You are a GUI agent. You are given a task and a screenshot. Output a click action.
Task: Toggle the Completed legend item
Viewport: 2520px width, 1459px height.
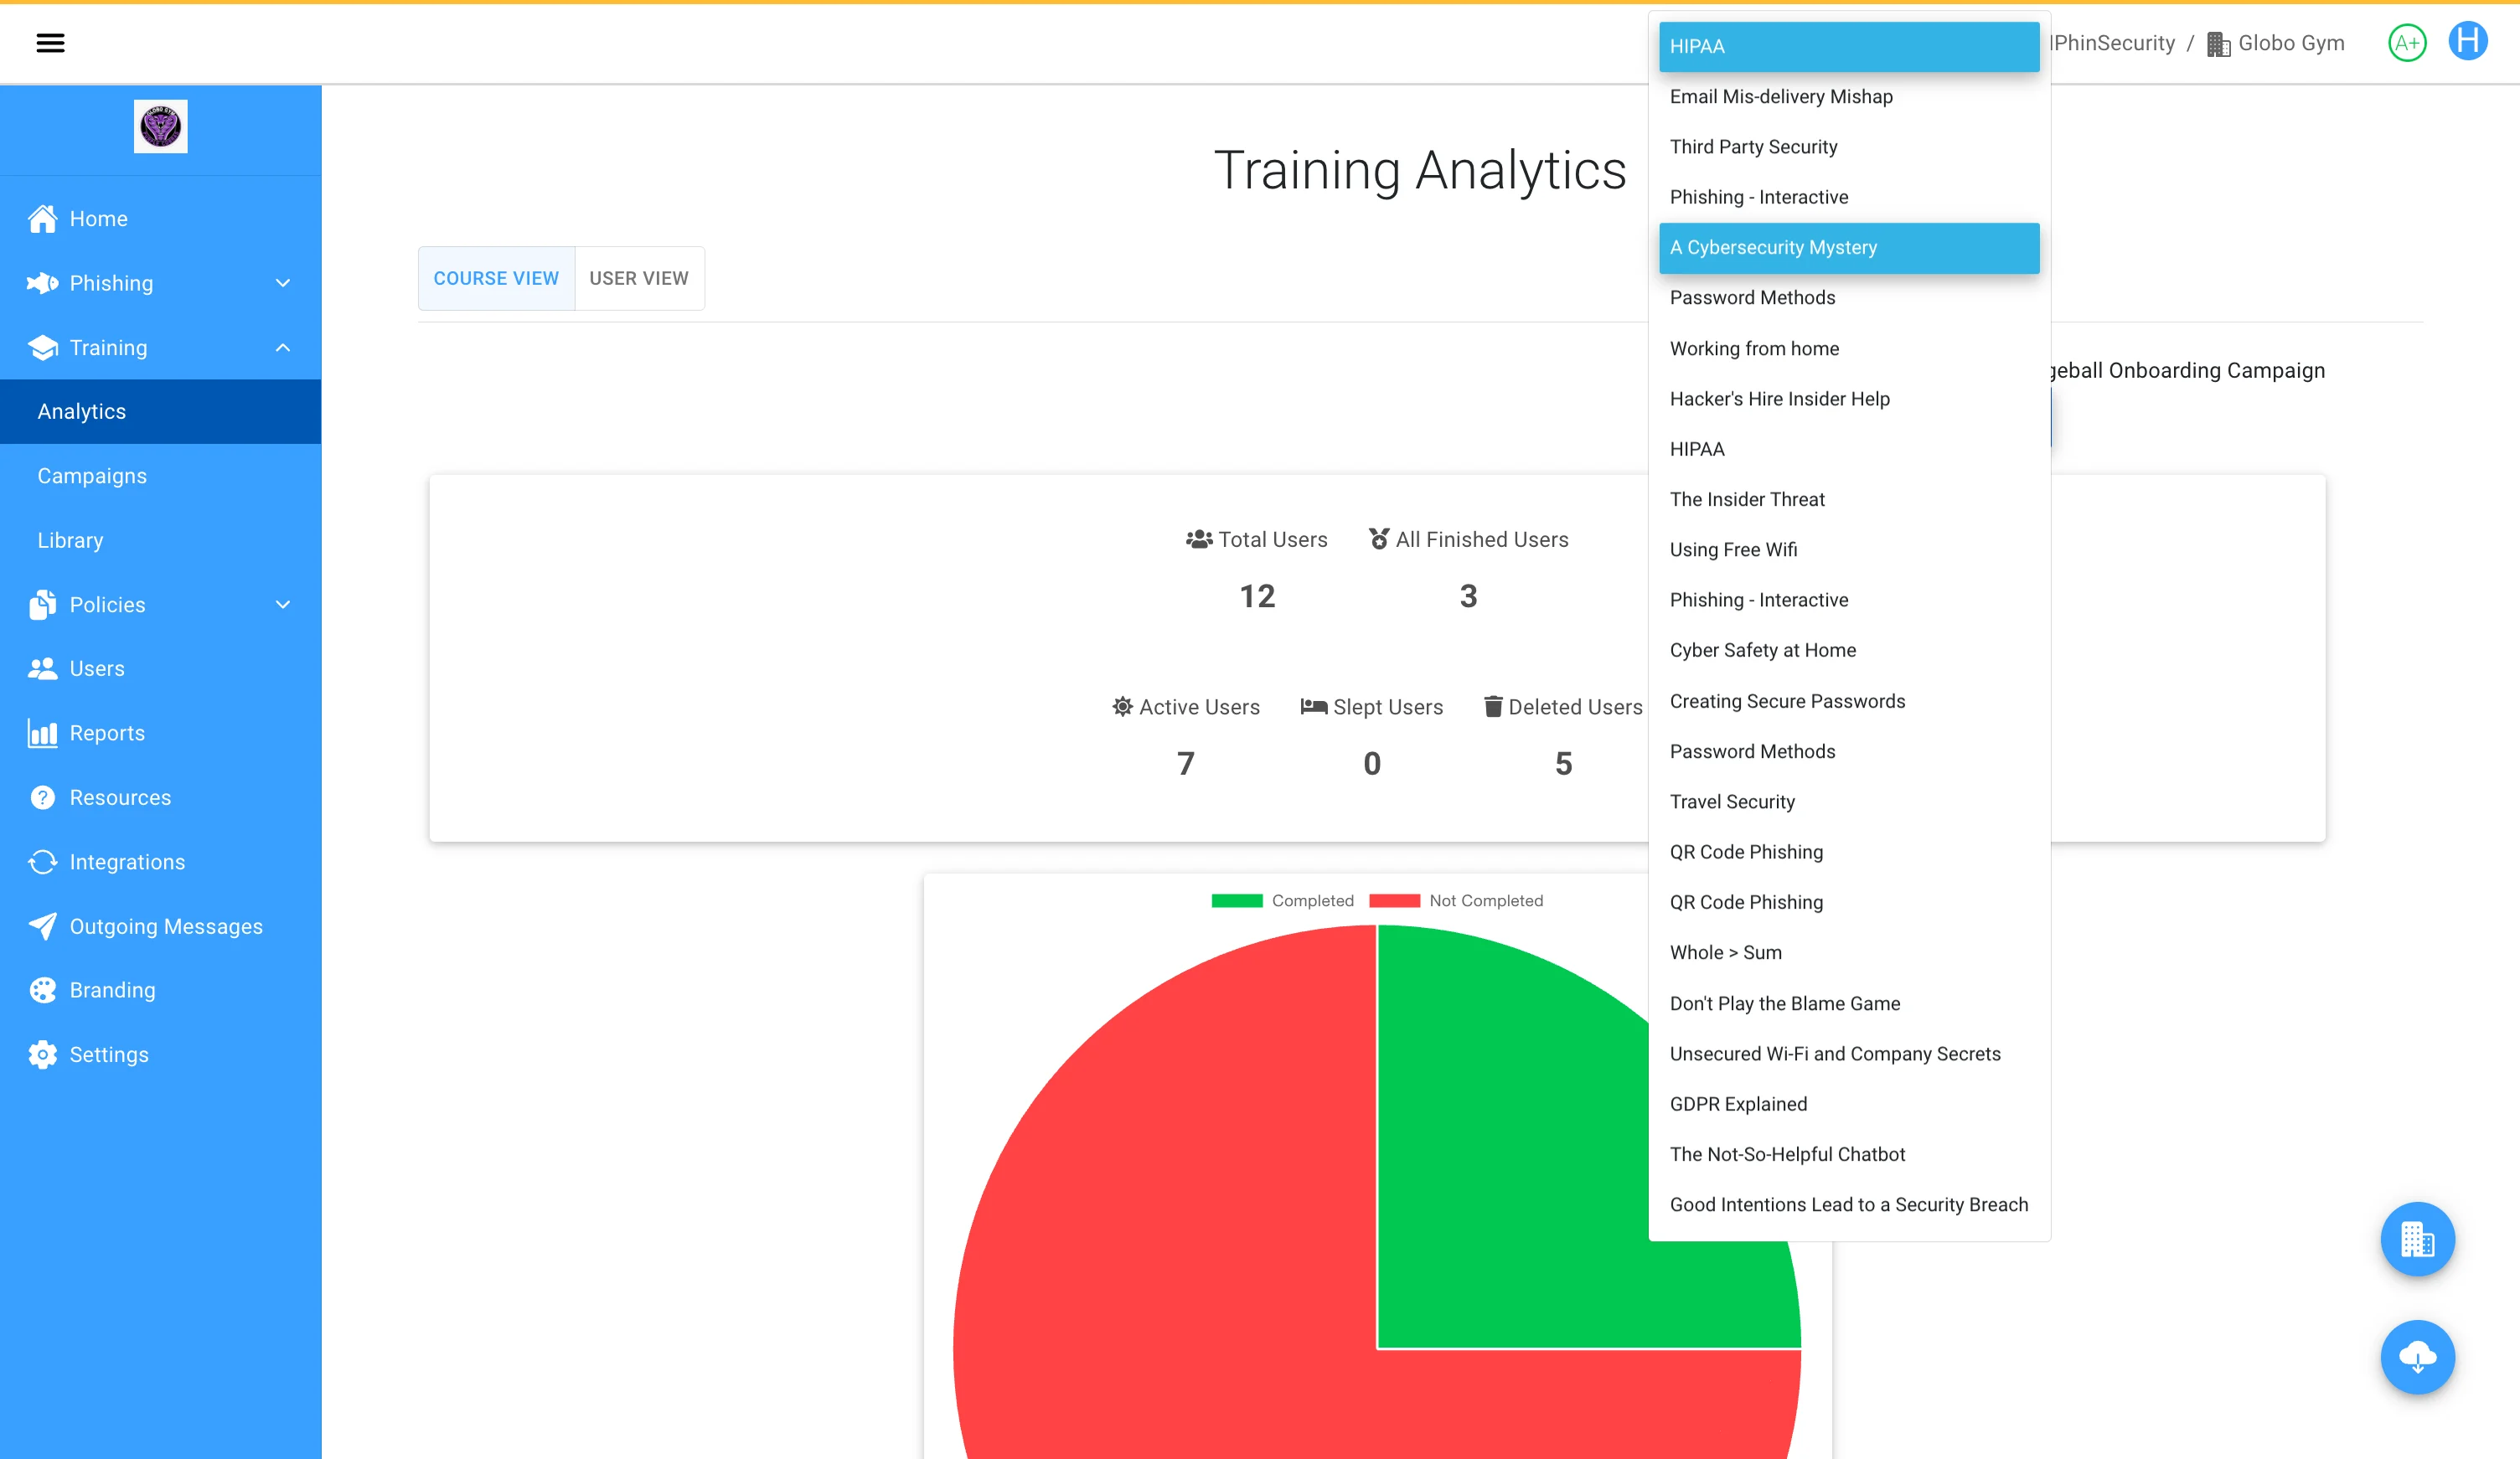(1282, 900)
